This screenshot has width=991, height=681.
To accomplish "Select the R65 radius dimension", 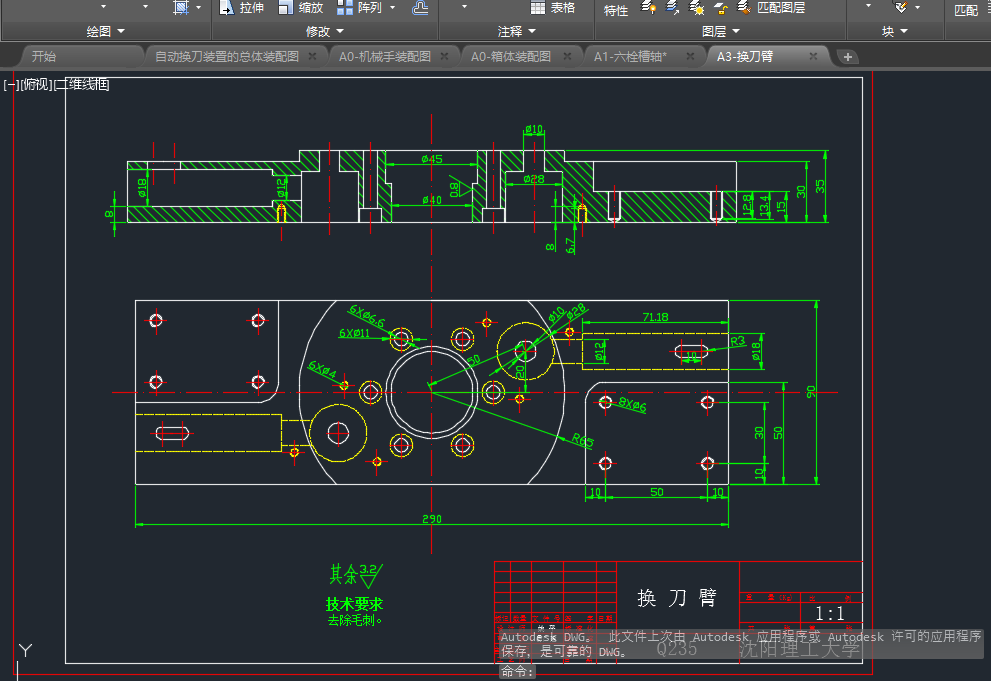I will 582,440.
